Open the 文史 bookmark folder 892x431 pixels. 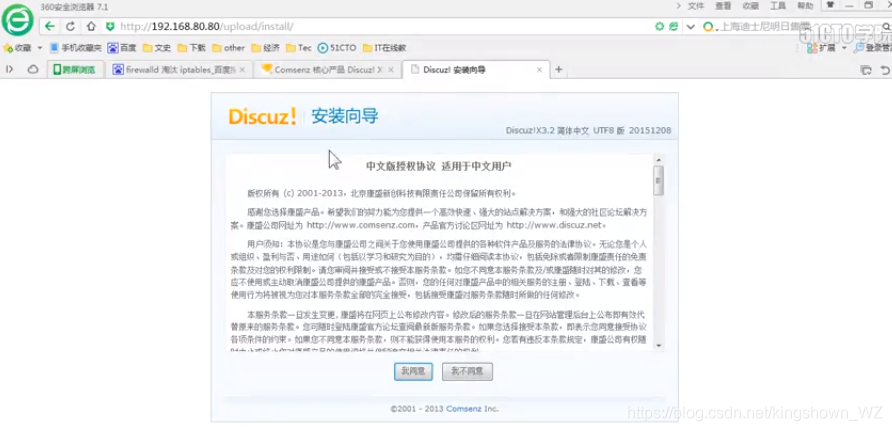click(157, 48)
